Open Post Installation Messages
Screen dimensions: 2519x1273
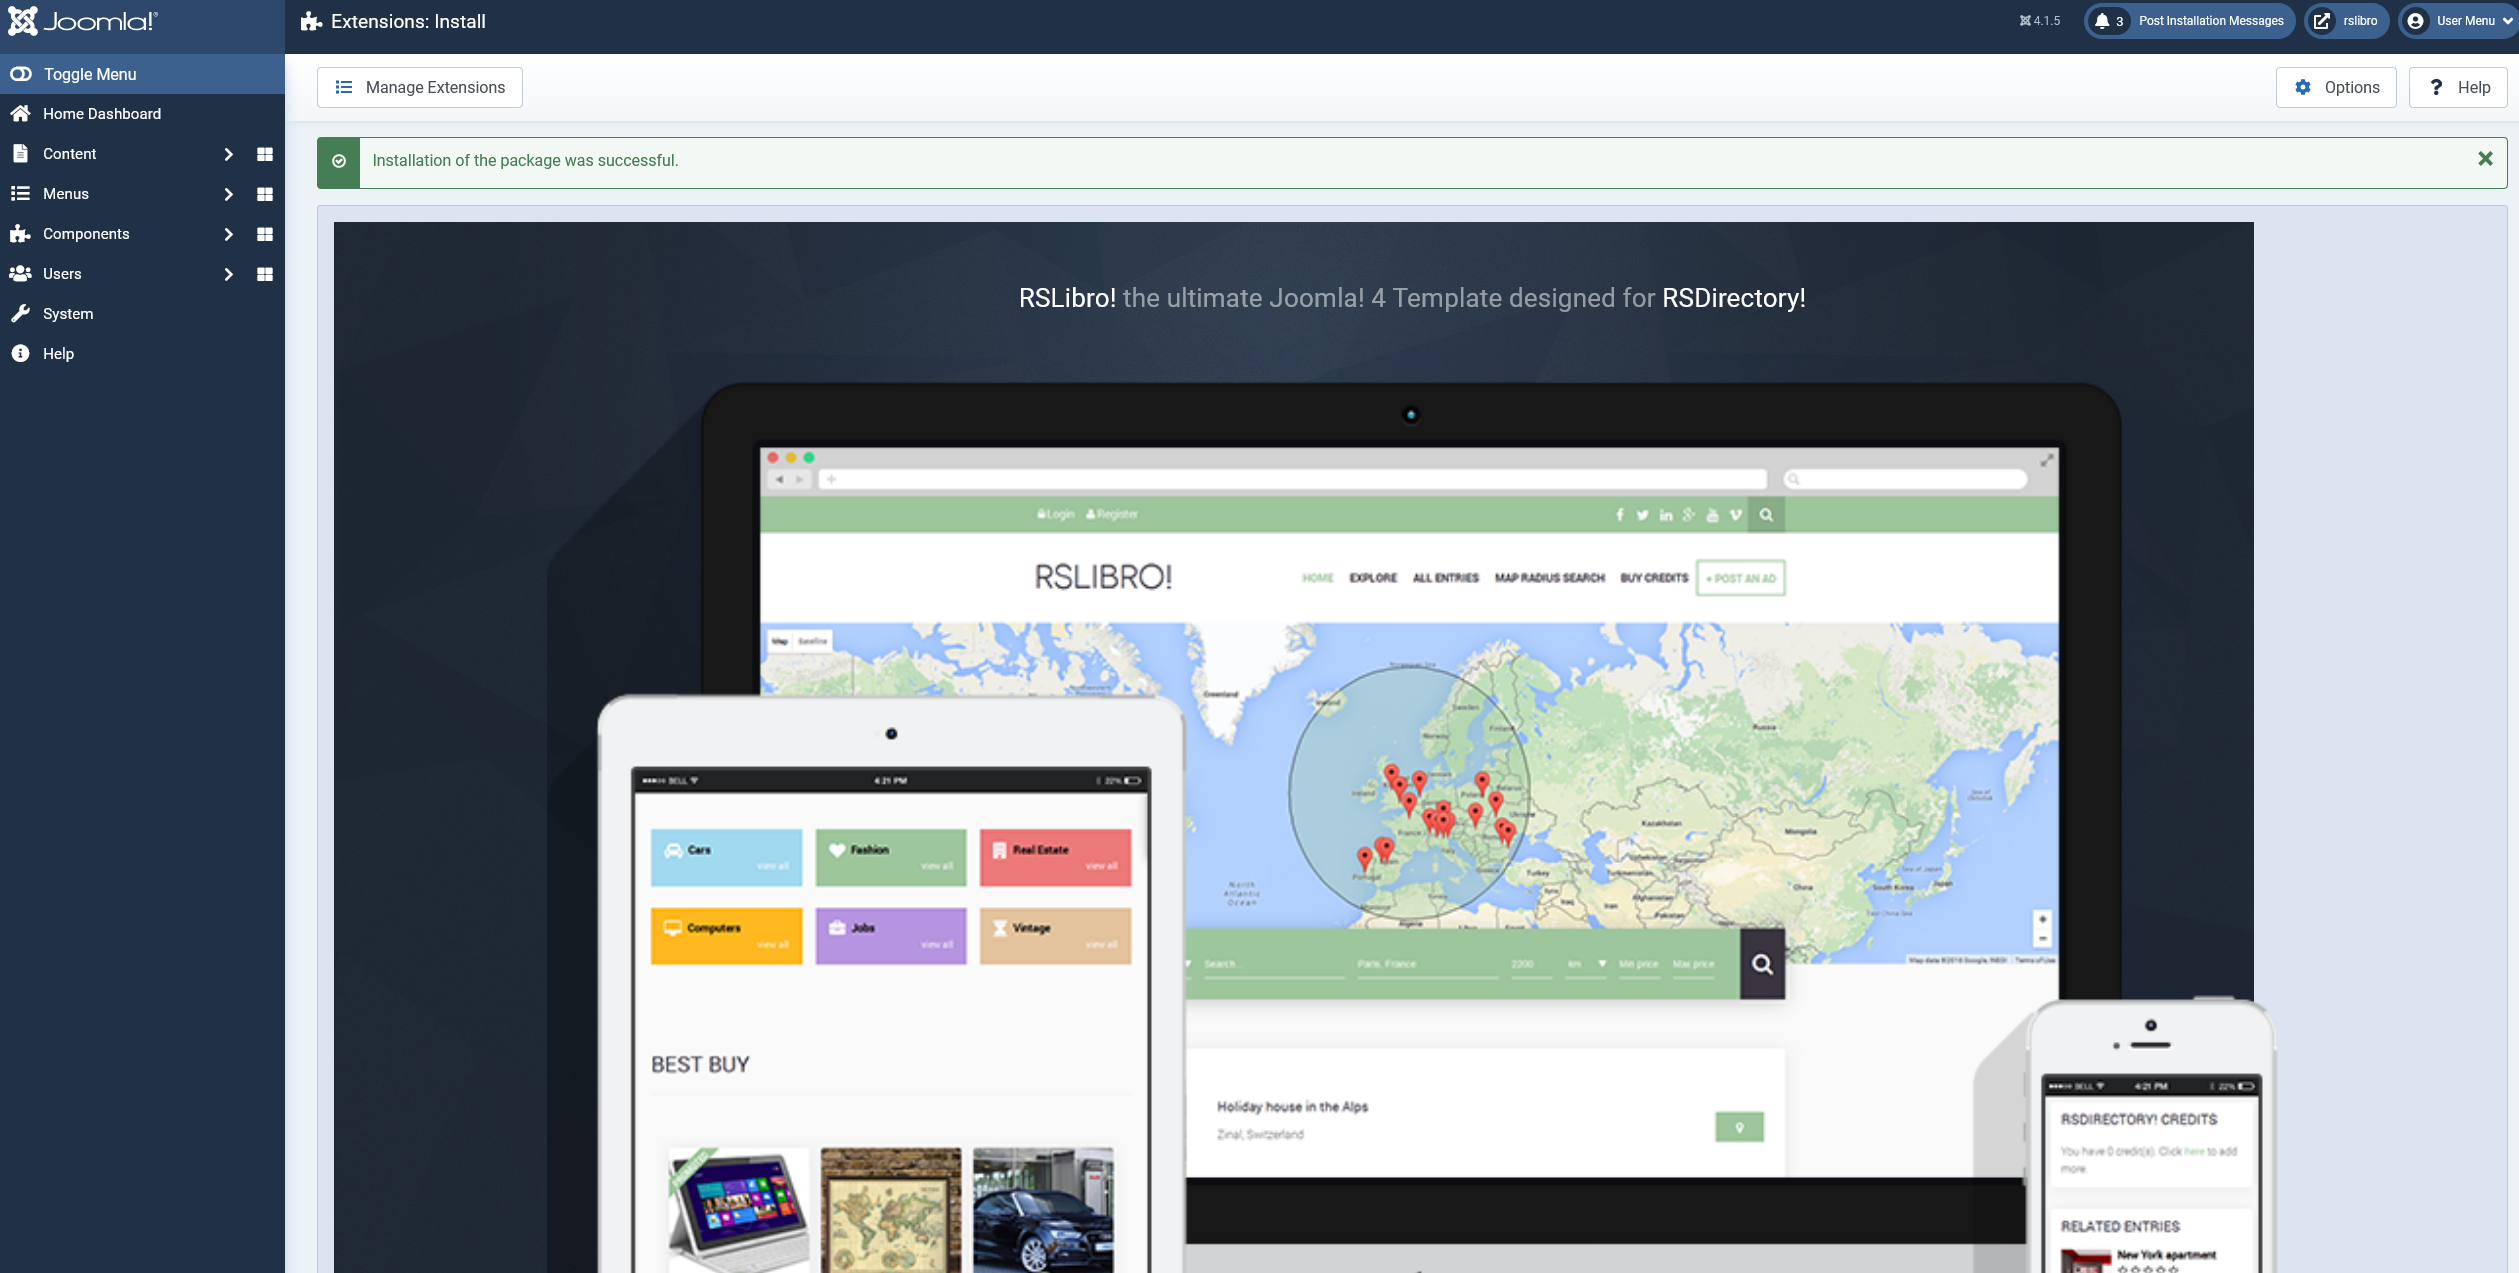(2190, 21)
